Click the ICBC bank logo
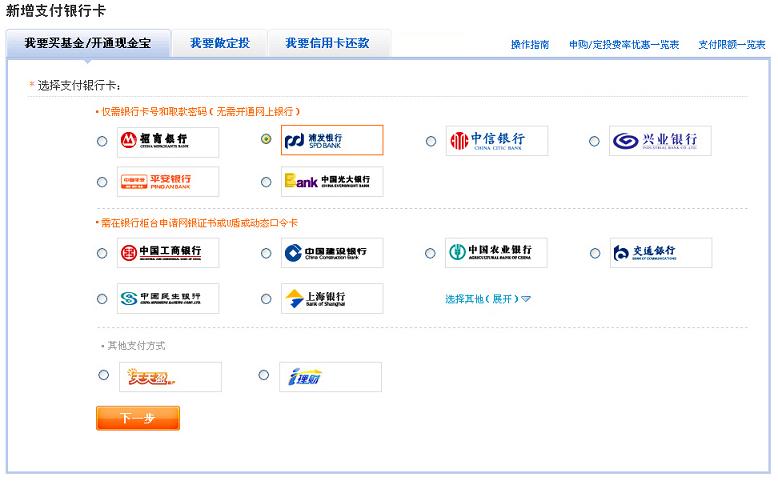 click(x=167, y=253)
